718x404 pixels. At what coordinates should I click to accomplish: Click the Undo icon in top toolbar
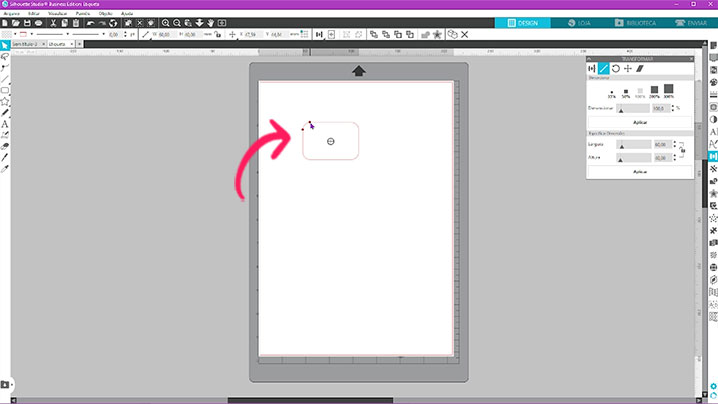pos(90,22)
